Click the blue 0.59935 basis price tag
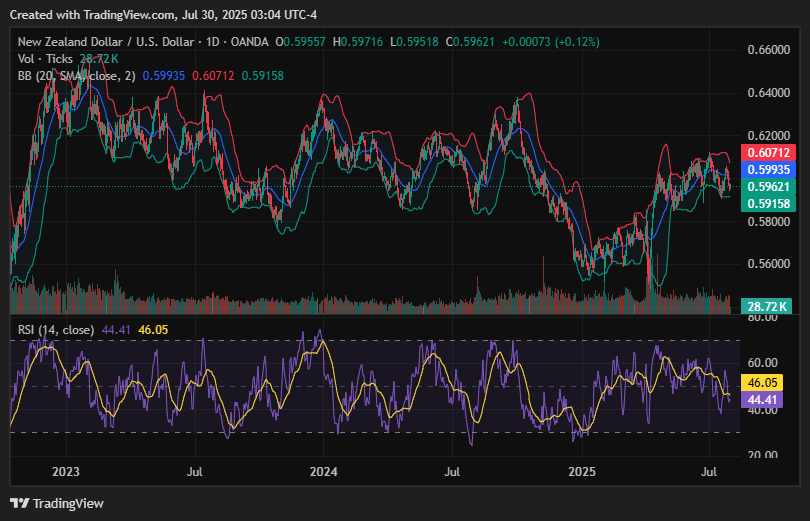Viewport: 810px width, 521px height. 768,170
